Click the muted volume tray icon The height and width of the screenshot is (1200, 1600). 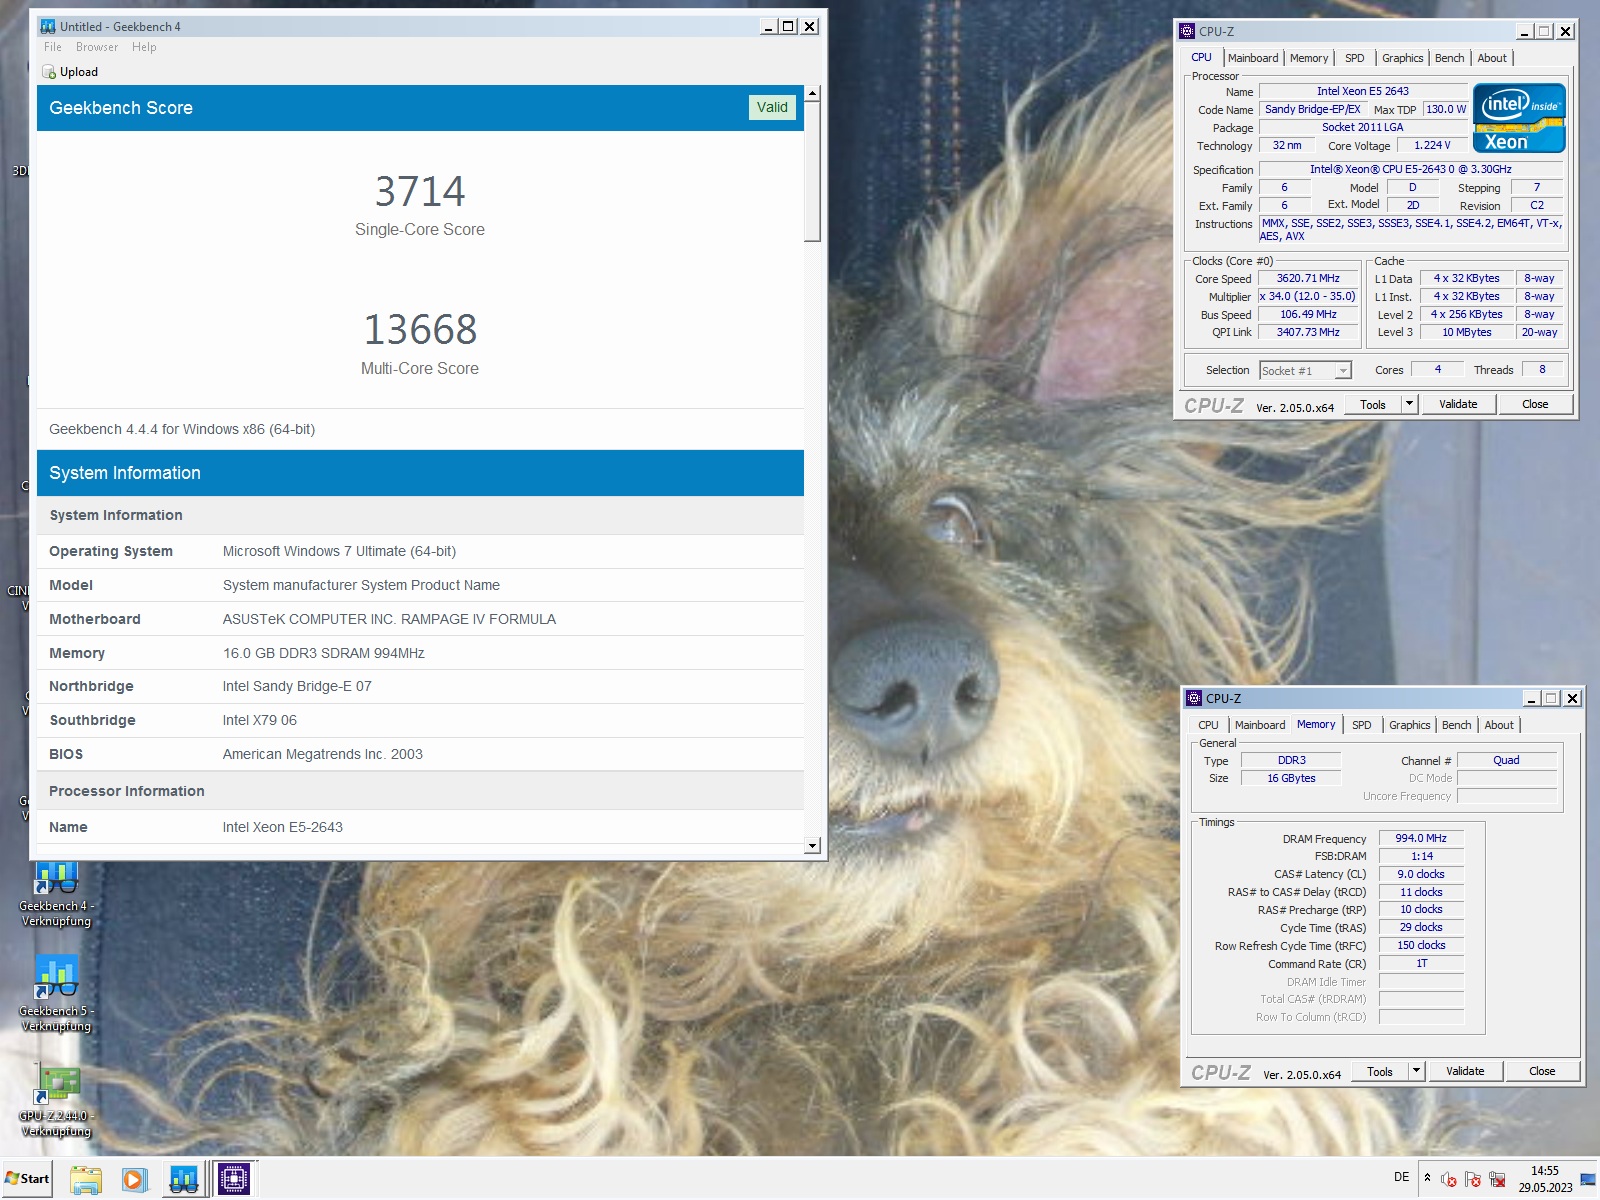pyautogui.click(x=1448, y=1179)
